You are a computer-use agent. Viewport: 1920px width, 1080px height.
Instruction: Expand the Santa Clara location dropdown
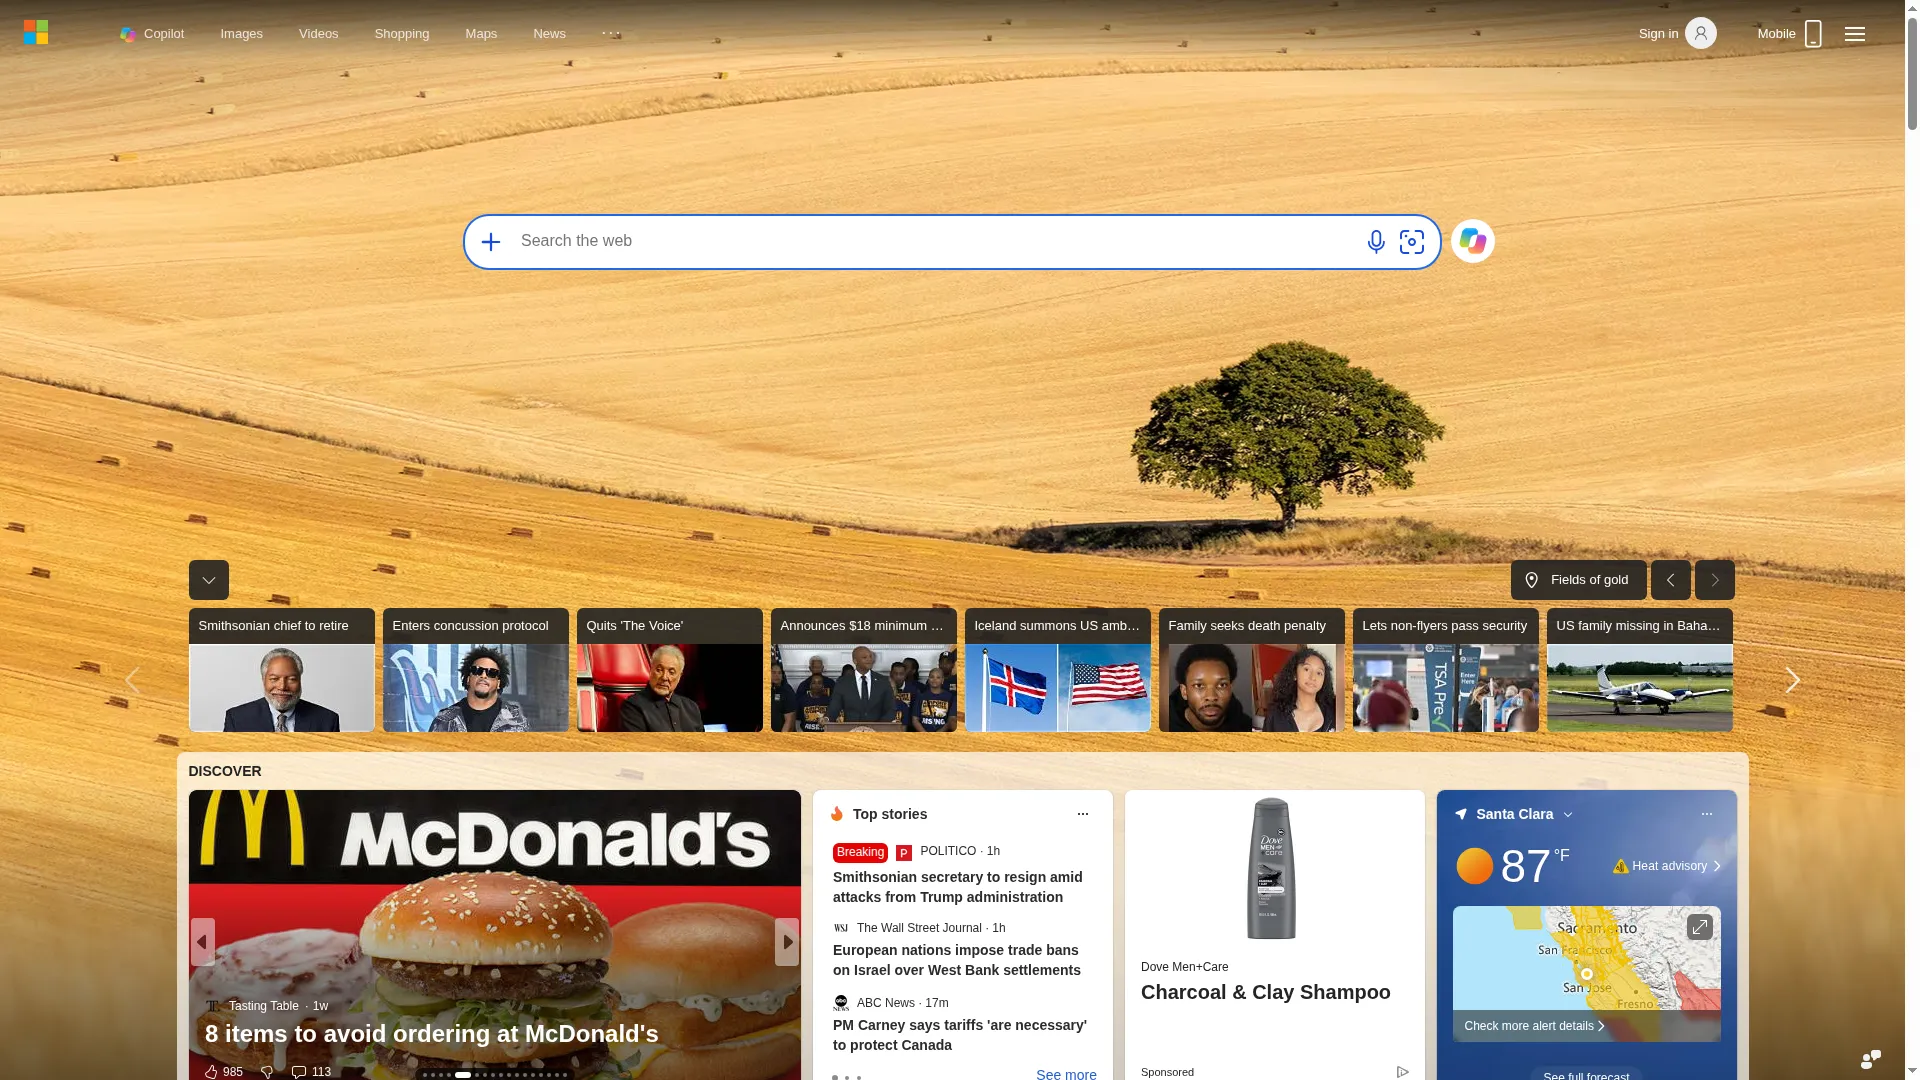pyautogui.click(x=1568, y=815)
